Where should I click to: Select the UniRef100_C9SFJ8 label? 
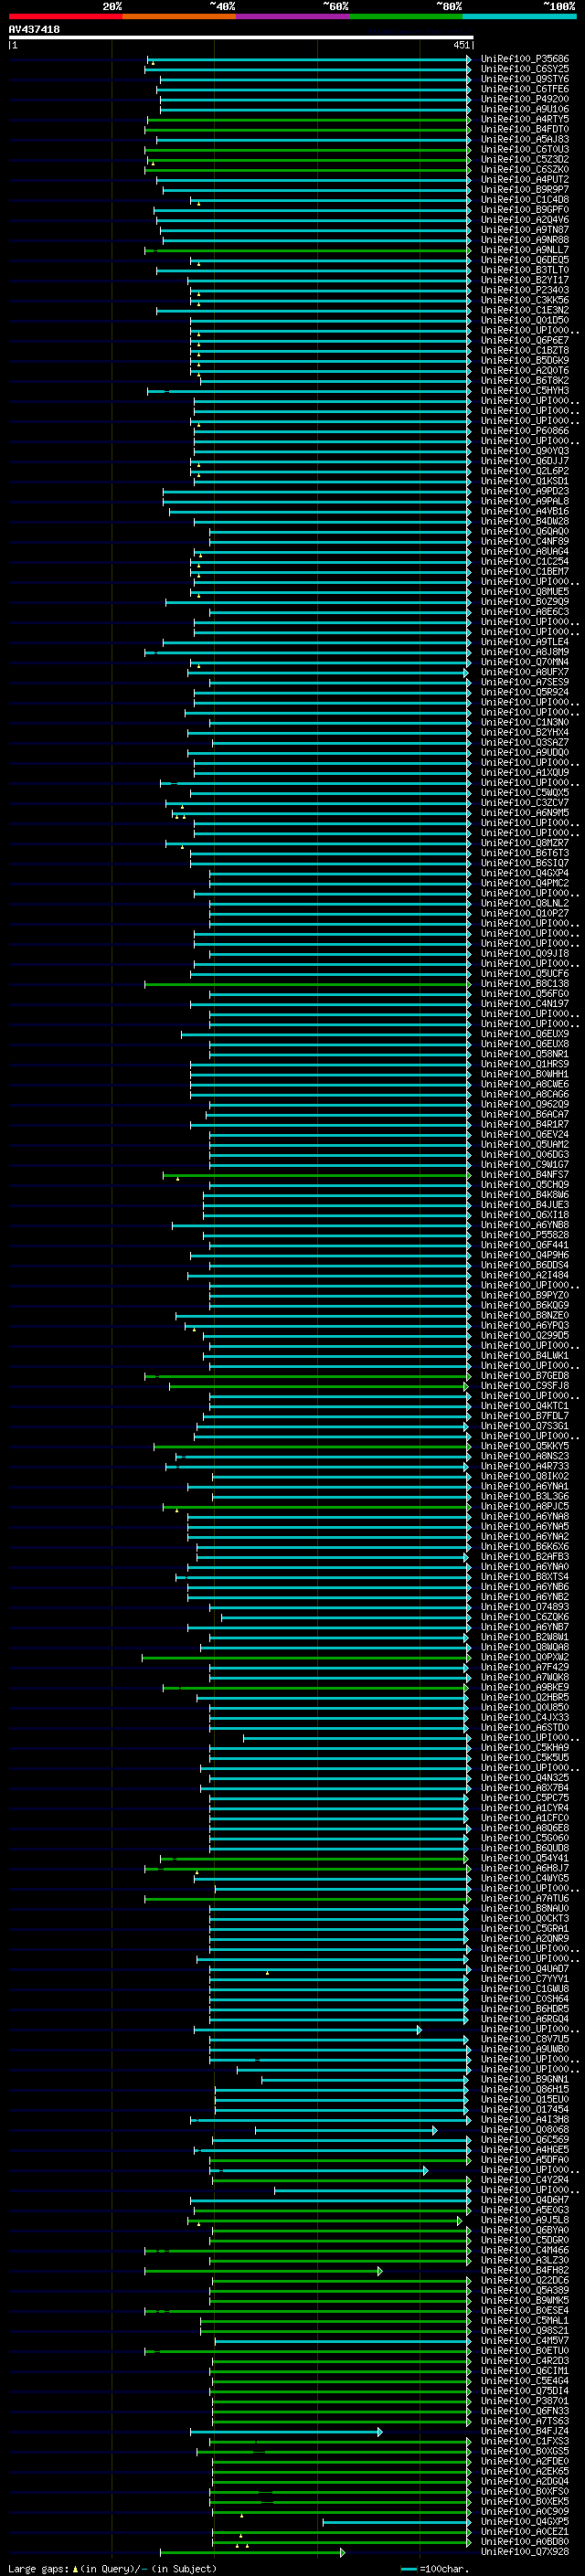[525, 1386]
